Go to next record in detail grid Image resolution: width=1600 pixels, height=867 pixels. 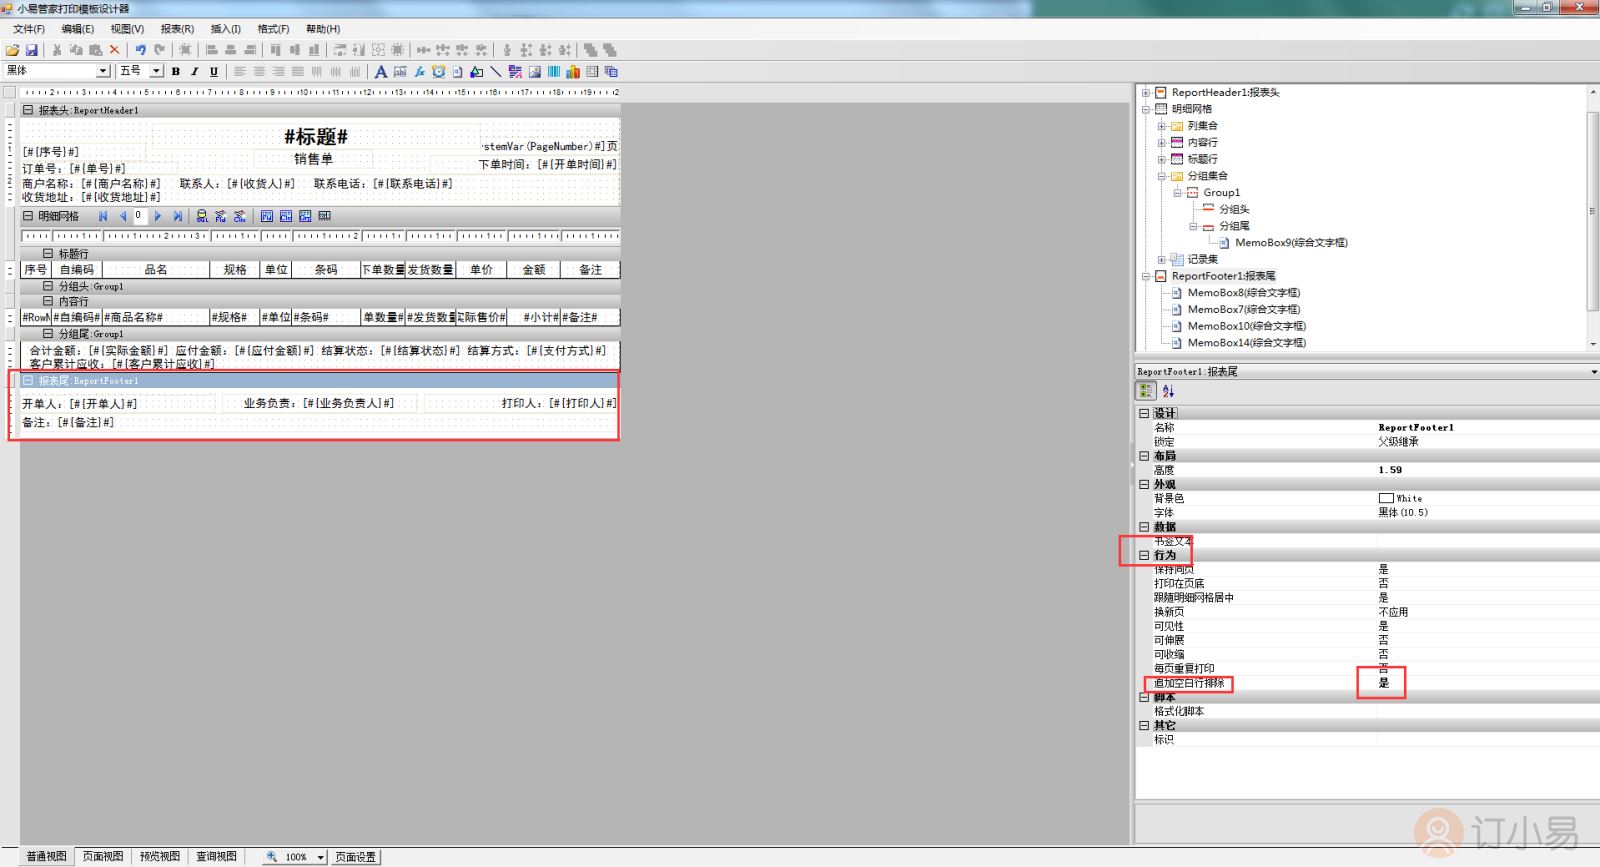tap(158, 216)
